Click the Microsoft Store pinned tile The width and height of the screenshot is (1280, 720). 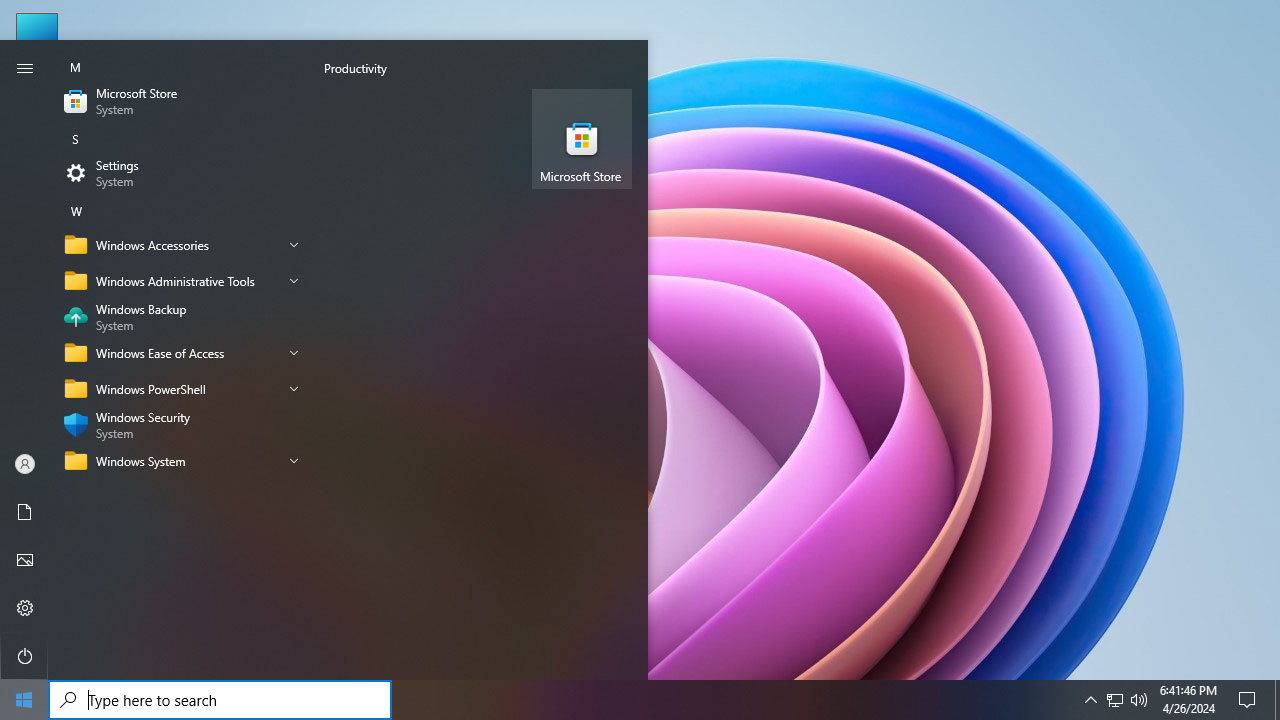point(581,139)
